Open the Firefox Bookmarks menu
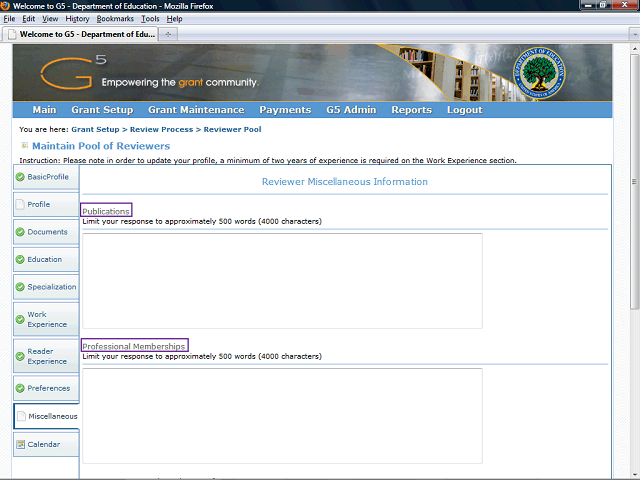Screen dimensions: 640x480 (115, 19)
